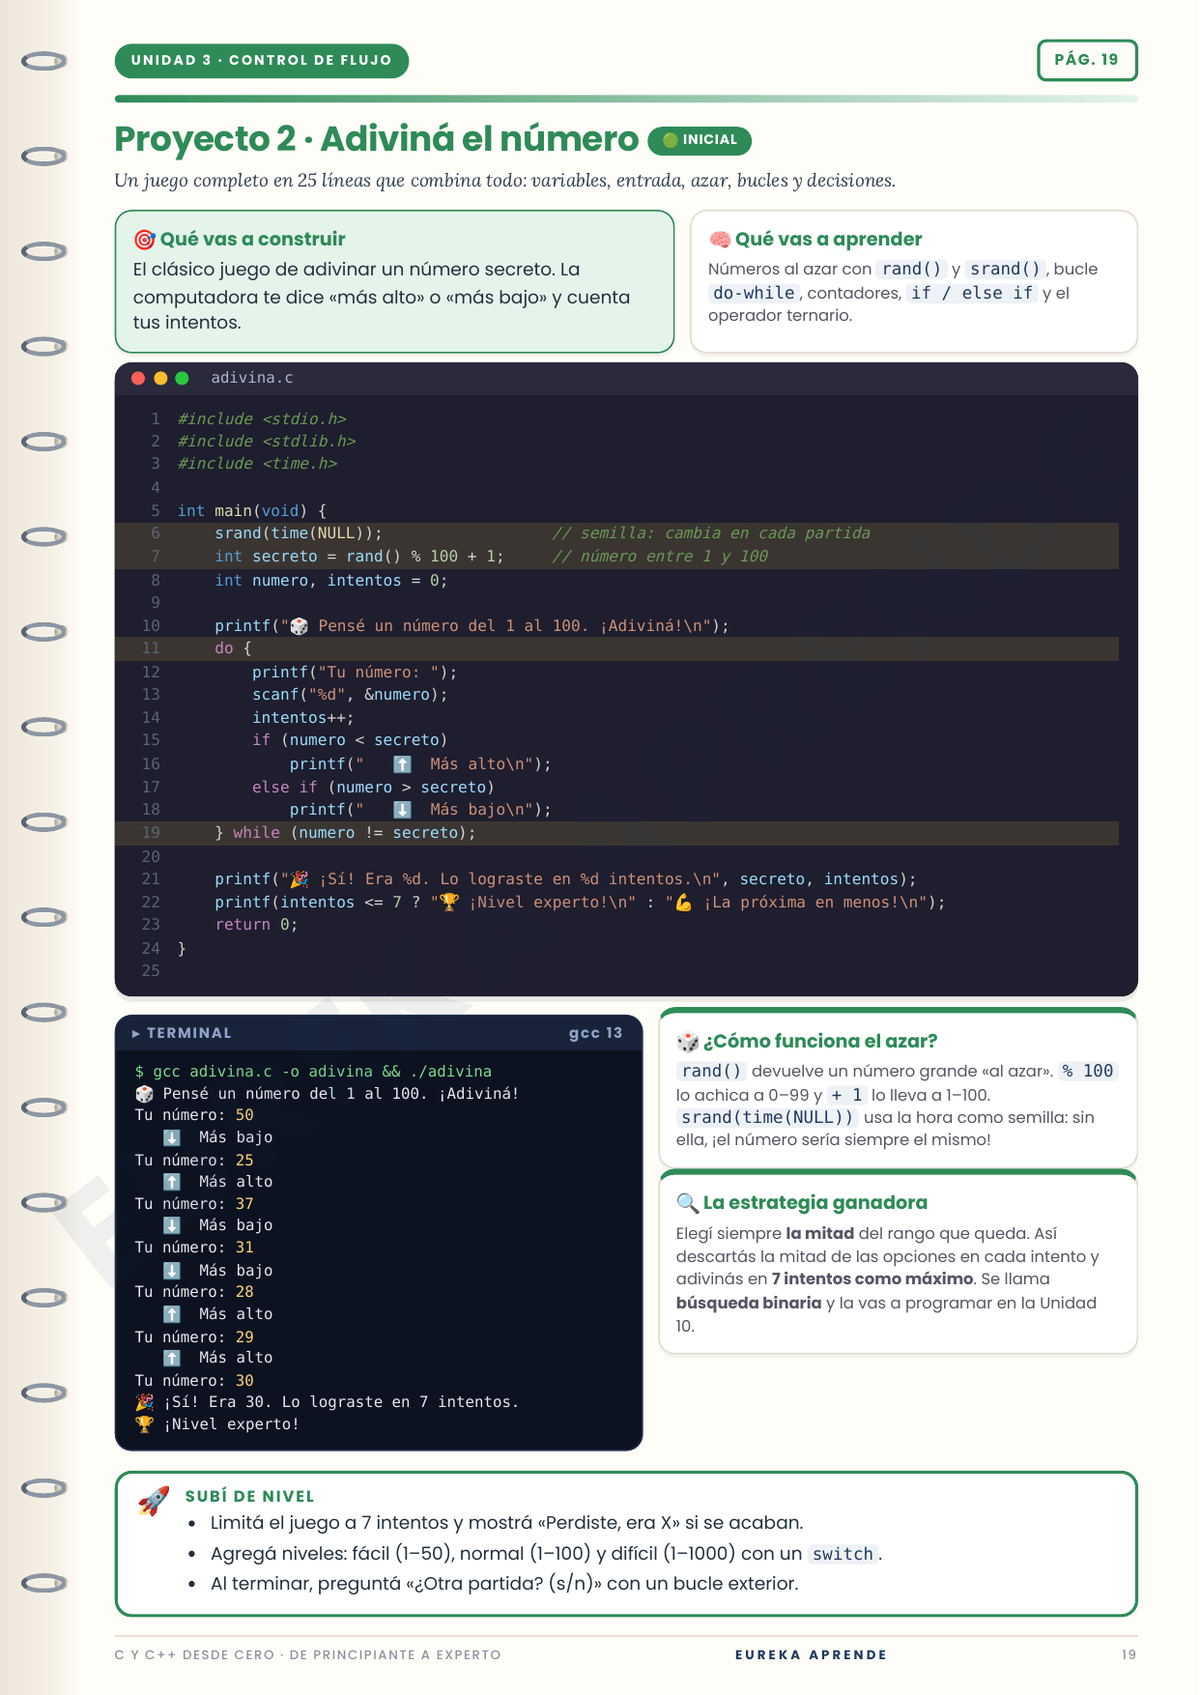Screen dimensions: 1200x1695
Task: Click the code line } while (numero != secreto);
Action: coord(345,833)
